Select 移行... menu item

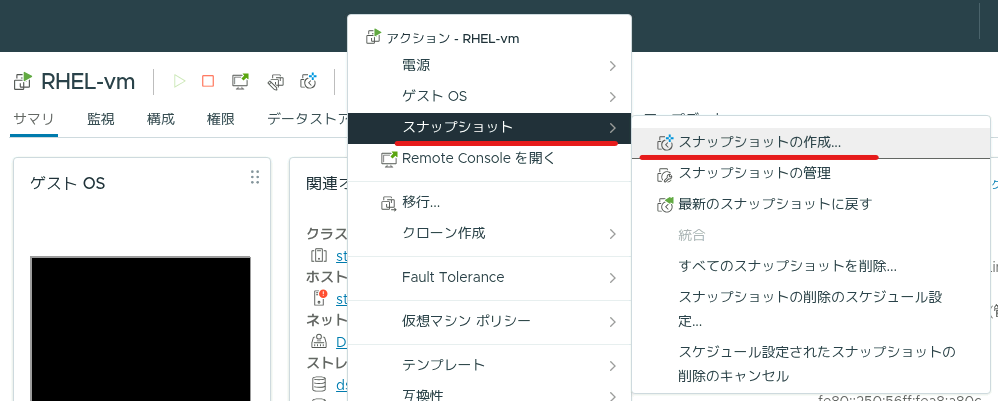489,204
